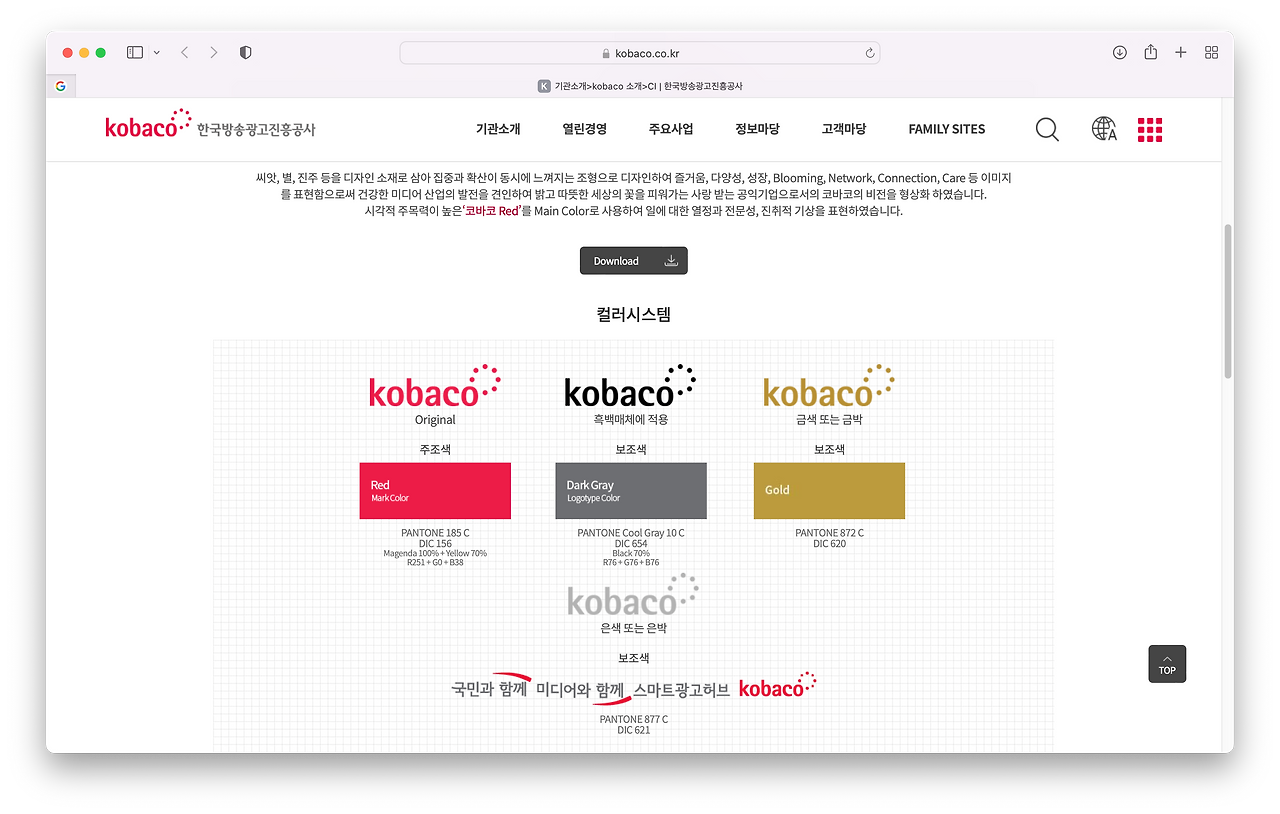Click the Safari downloads icon
The image size is (1280, 814).
[x=1120, y=51]
